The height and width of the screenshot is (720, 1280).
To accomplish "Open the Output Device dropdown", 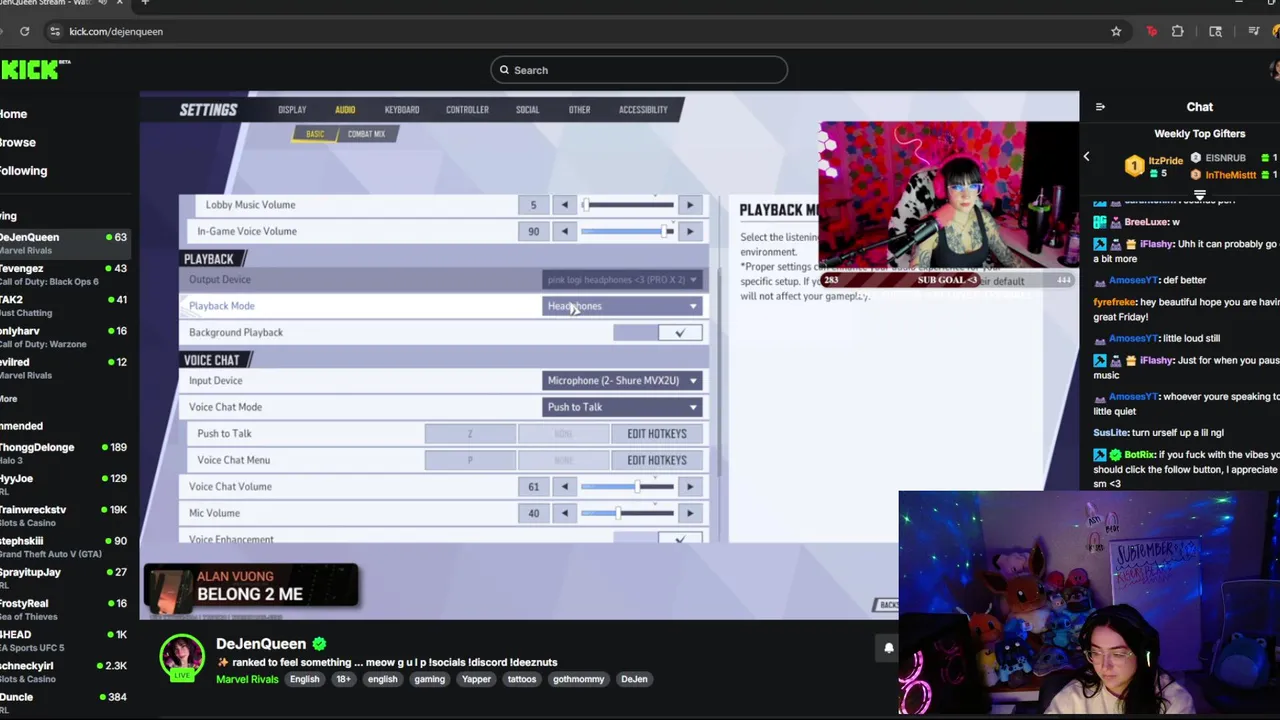I will pyautogui.click(x=622, y=280).
